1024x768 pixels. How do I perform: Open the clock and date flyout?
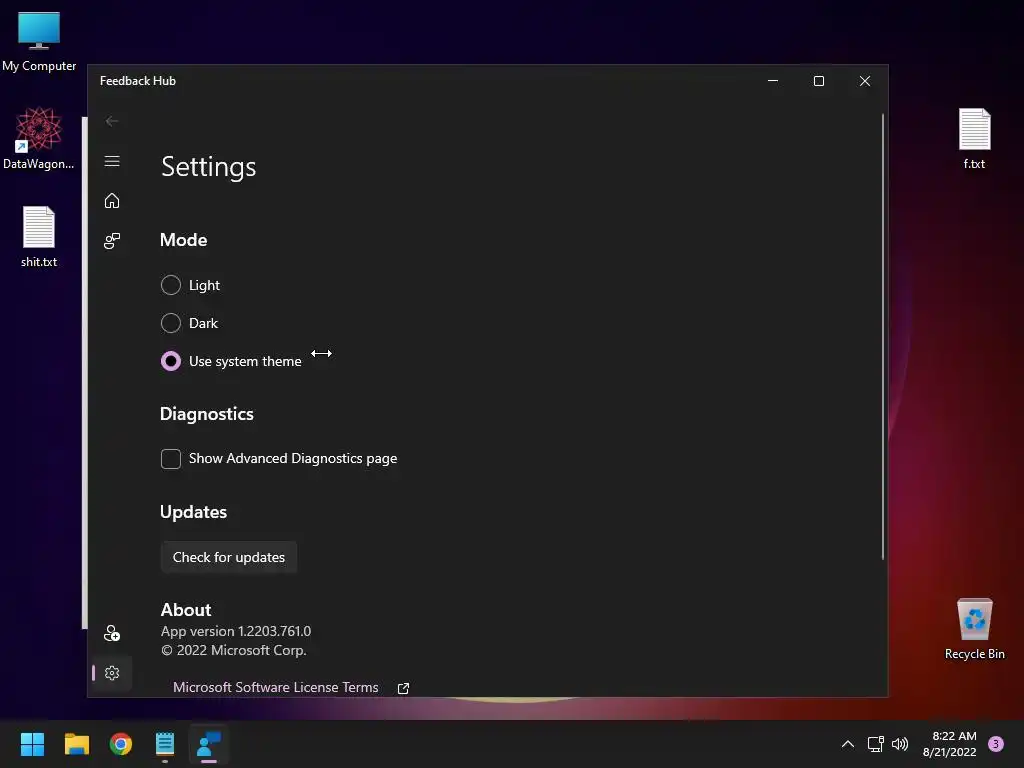(950, 744)
